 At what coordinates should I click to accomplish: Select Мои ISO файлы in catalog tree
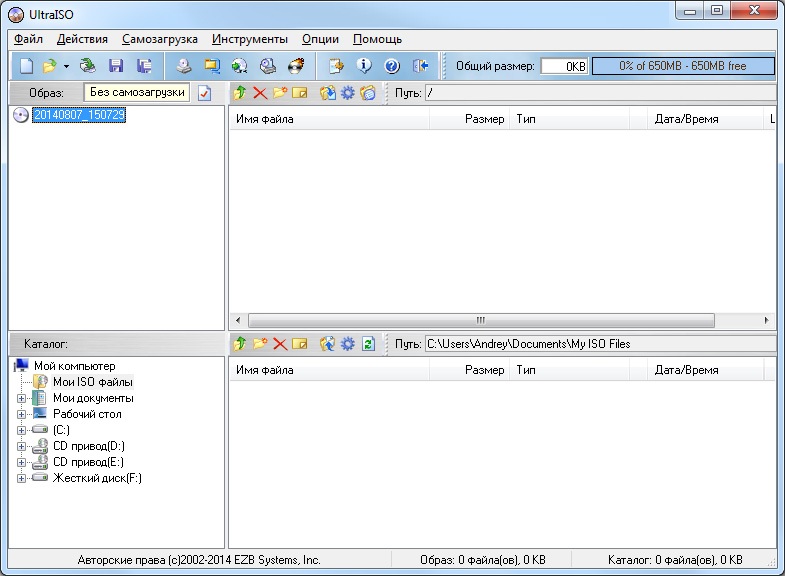[x=92, y=382]
